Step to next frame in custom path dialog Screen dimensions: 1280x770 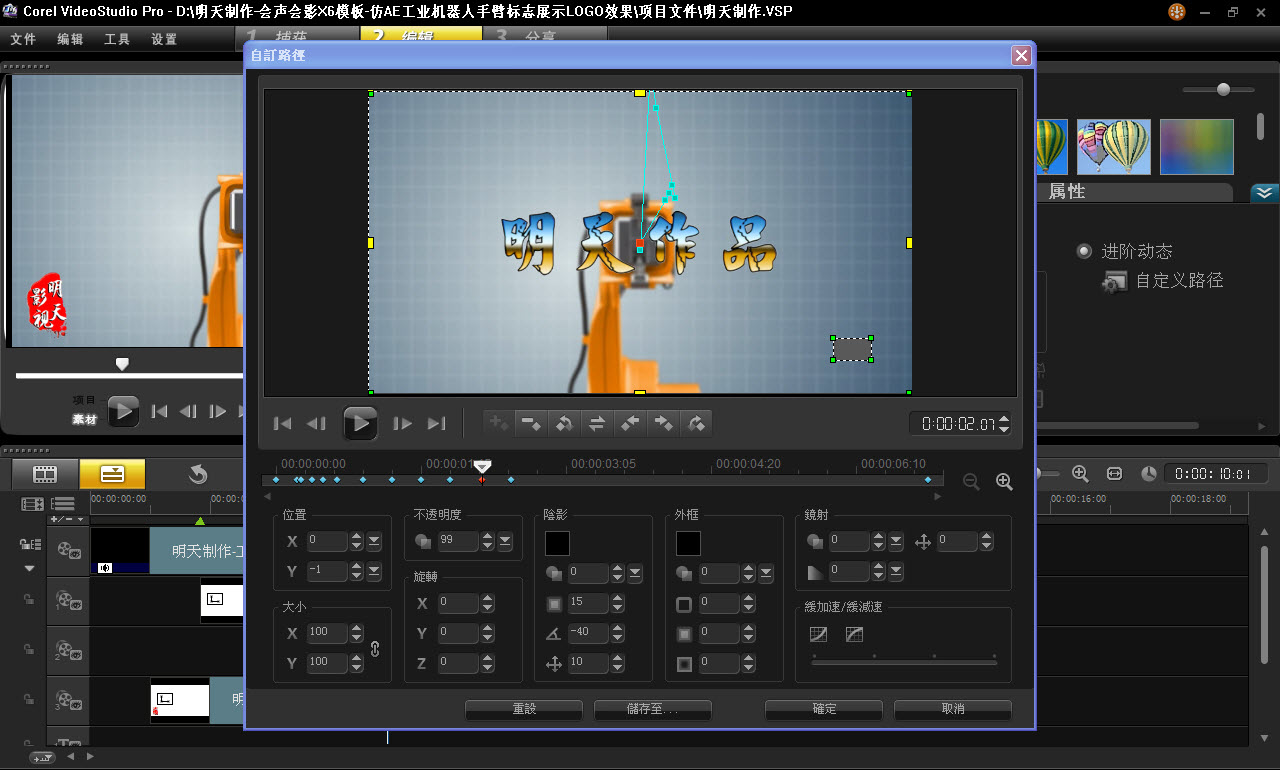[x=402, y=424]
